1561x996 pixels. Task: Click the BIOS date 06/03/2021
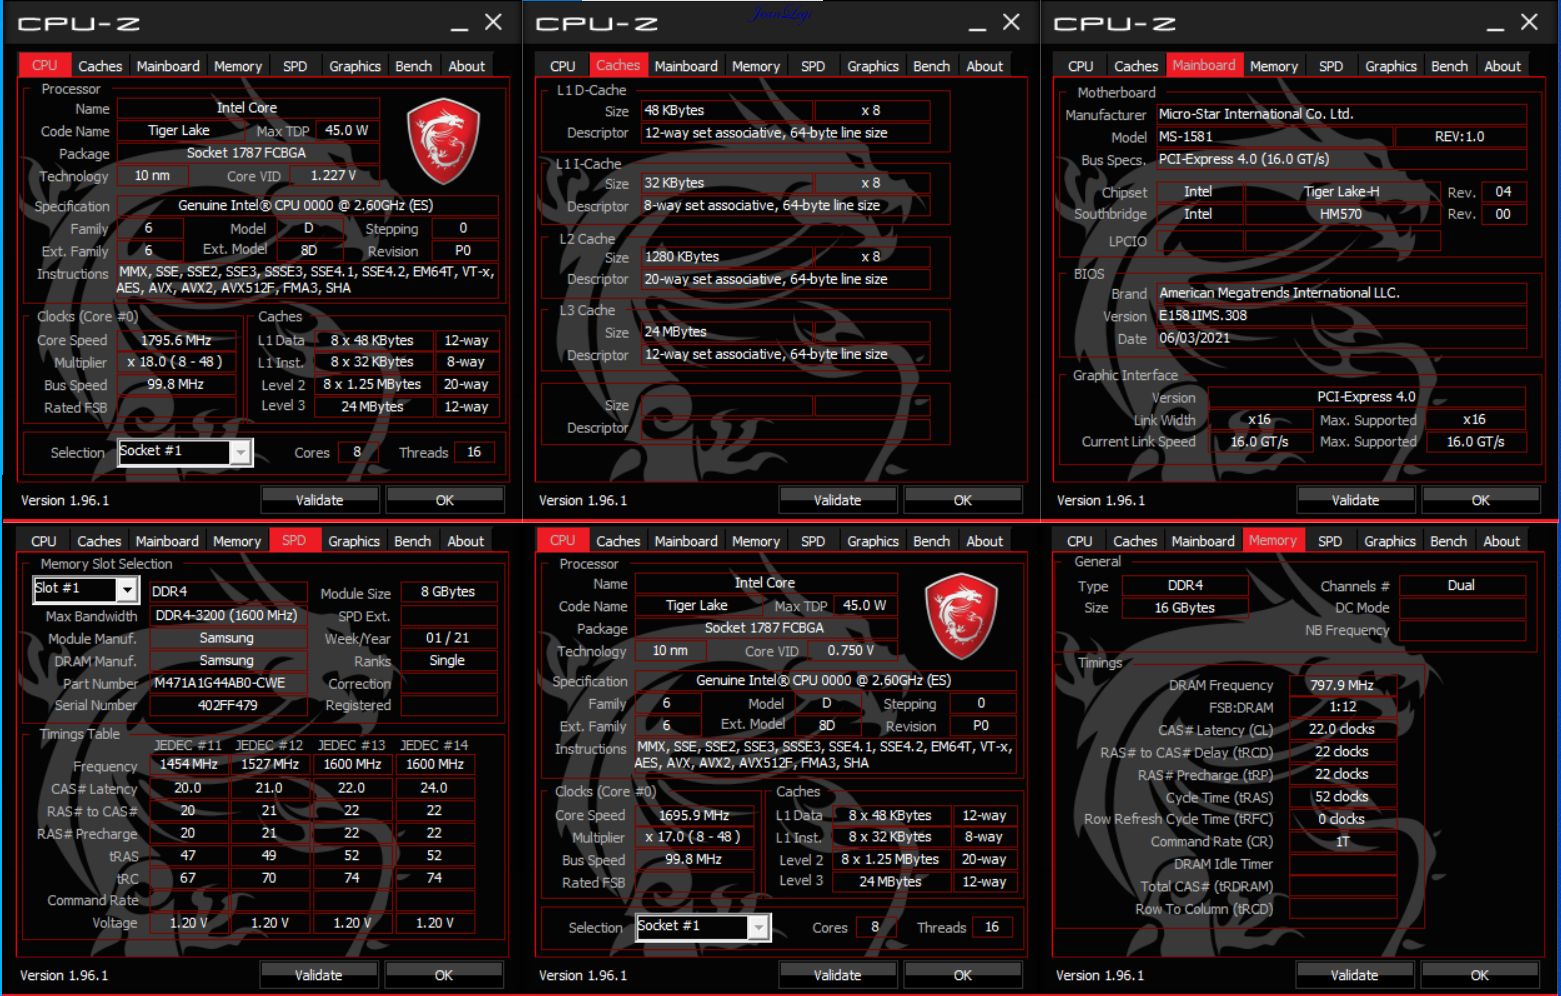click(1341, 338)
